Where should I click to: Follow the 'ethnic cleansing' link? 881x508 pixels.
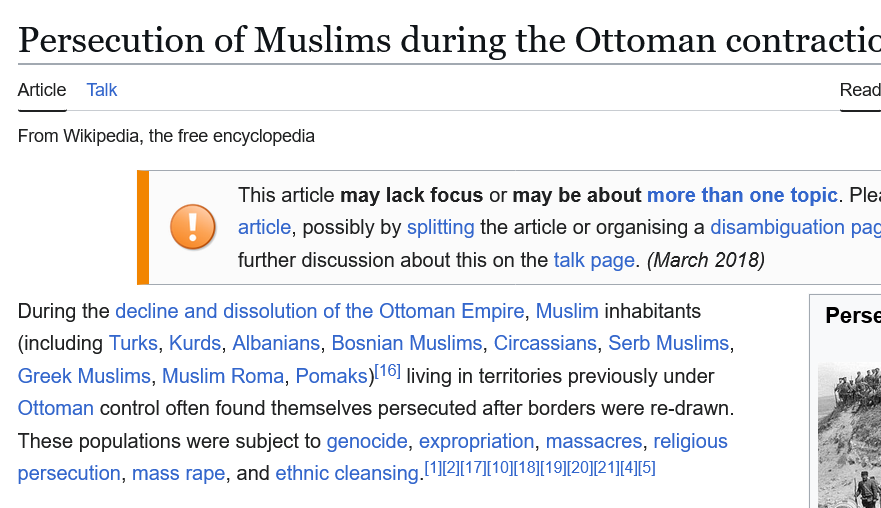[347, 473]
